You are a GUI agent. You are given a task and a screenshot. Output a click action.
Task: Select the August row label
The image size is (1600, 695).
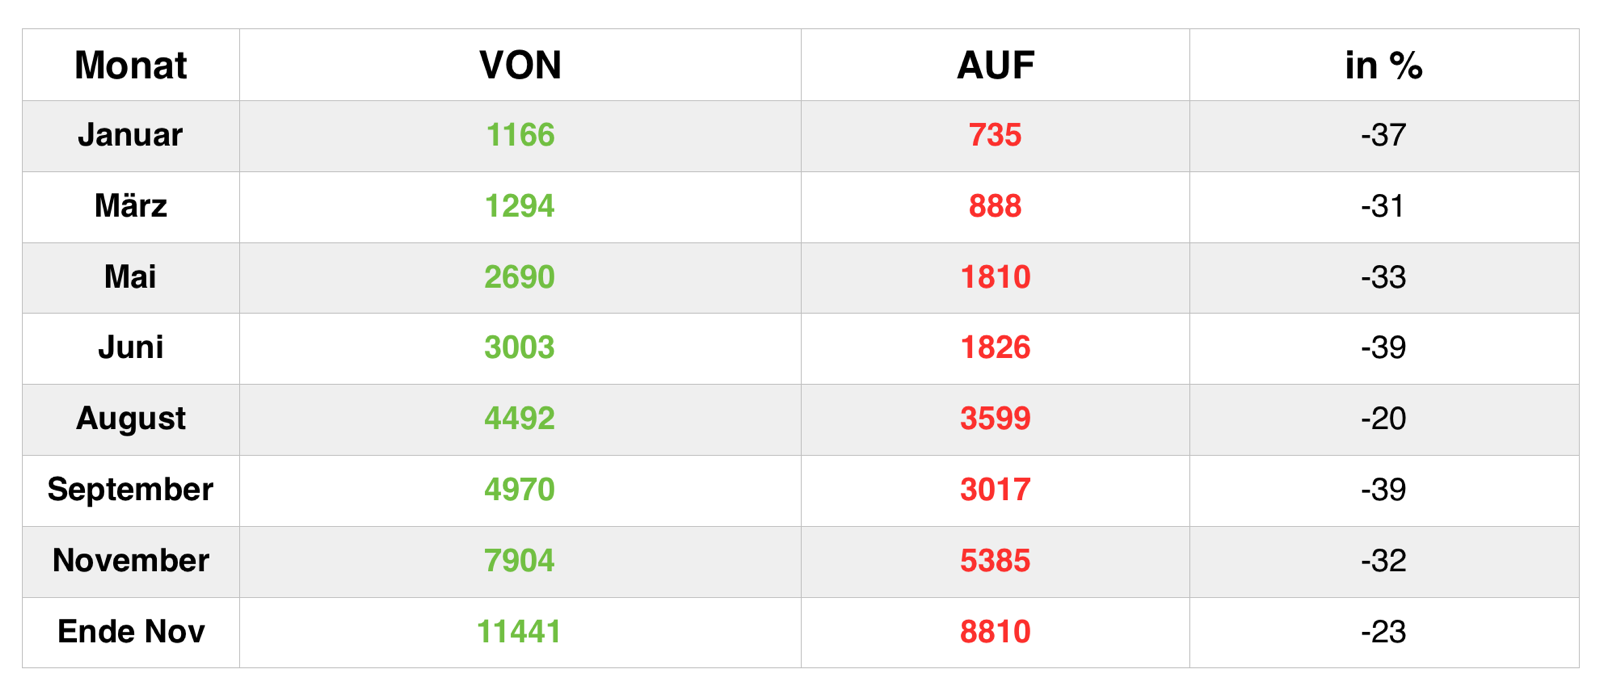(131, 419)
